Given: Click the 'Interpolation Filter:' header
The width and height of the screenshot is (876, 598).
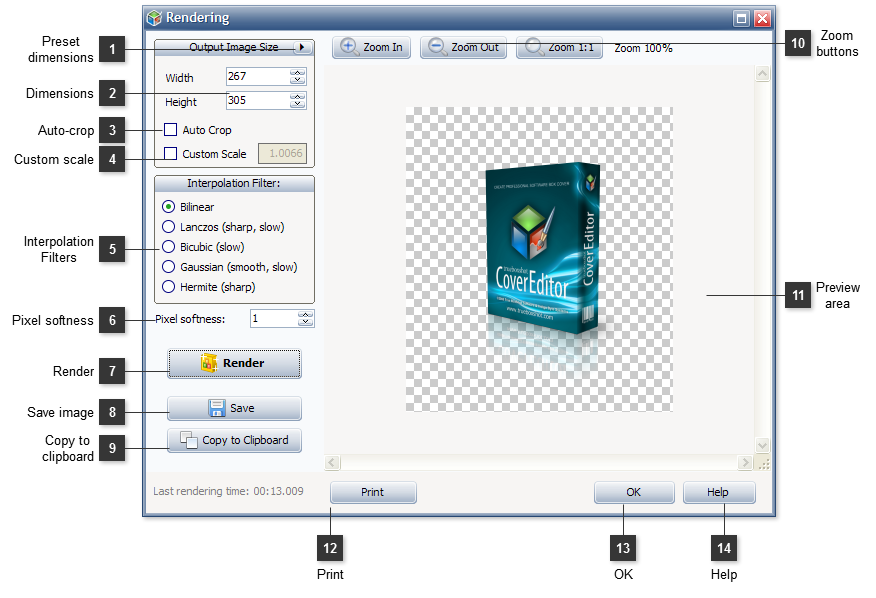Looking at the screenshot, I should click(234, 183).
